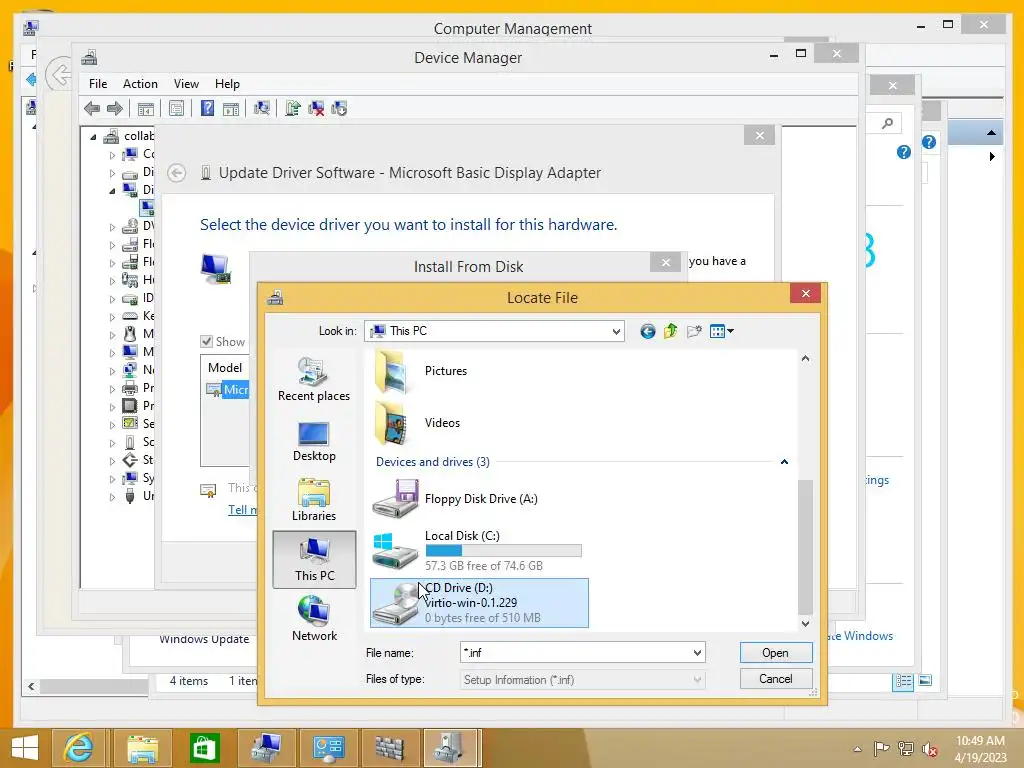Screen dimensions: 1024x768
Task: Close the Locate File dialog
Action: coord(806,293)
